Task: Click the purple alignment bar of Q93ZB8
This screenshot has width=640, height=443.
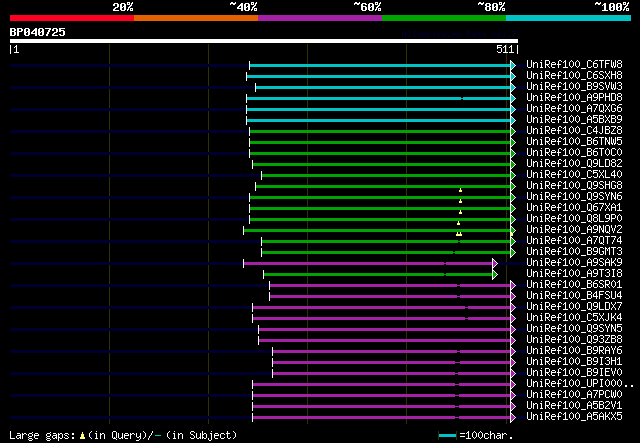Action: pyautogui.click(x=384, y=341)
